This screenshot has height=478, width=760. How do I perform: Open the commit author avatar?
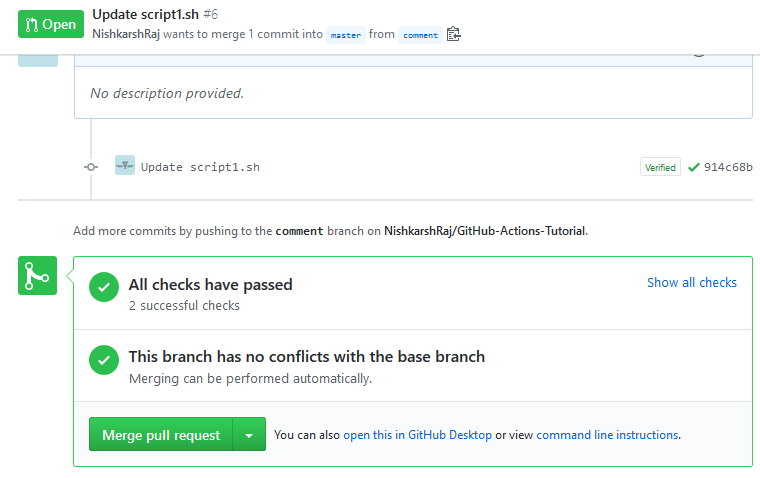point(125,165)
